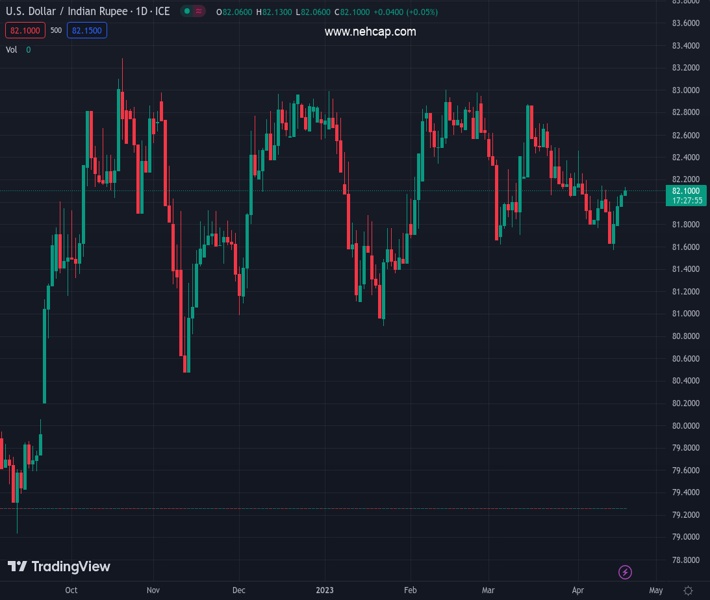Open chart settings gear in bottom corner
This screenshot has width=710, height=600.
click(x=688, y=591)
